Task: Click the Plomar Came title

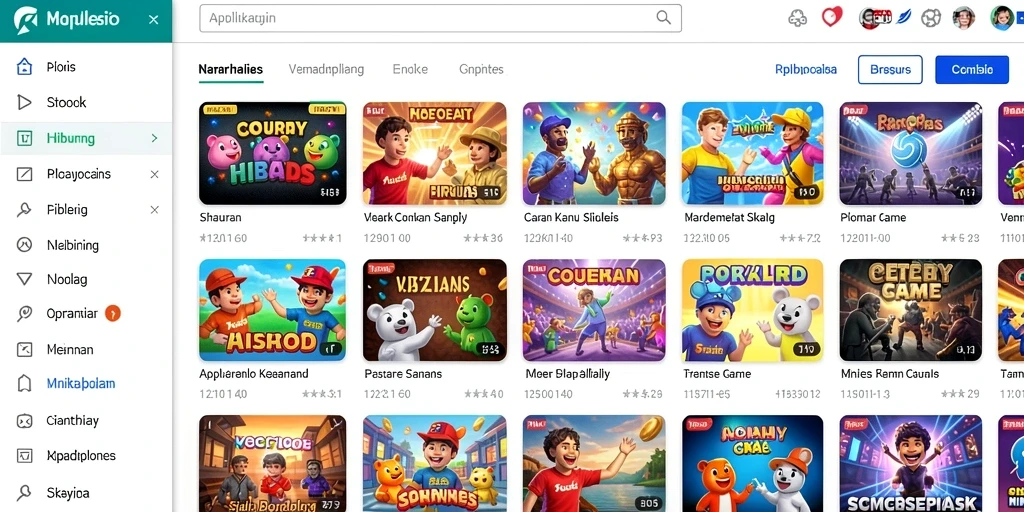Action: click(873, 217)
